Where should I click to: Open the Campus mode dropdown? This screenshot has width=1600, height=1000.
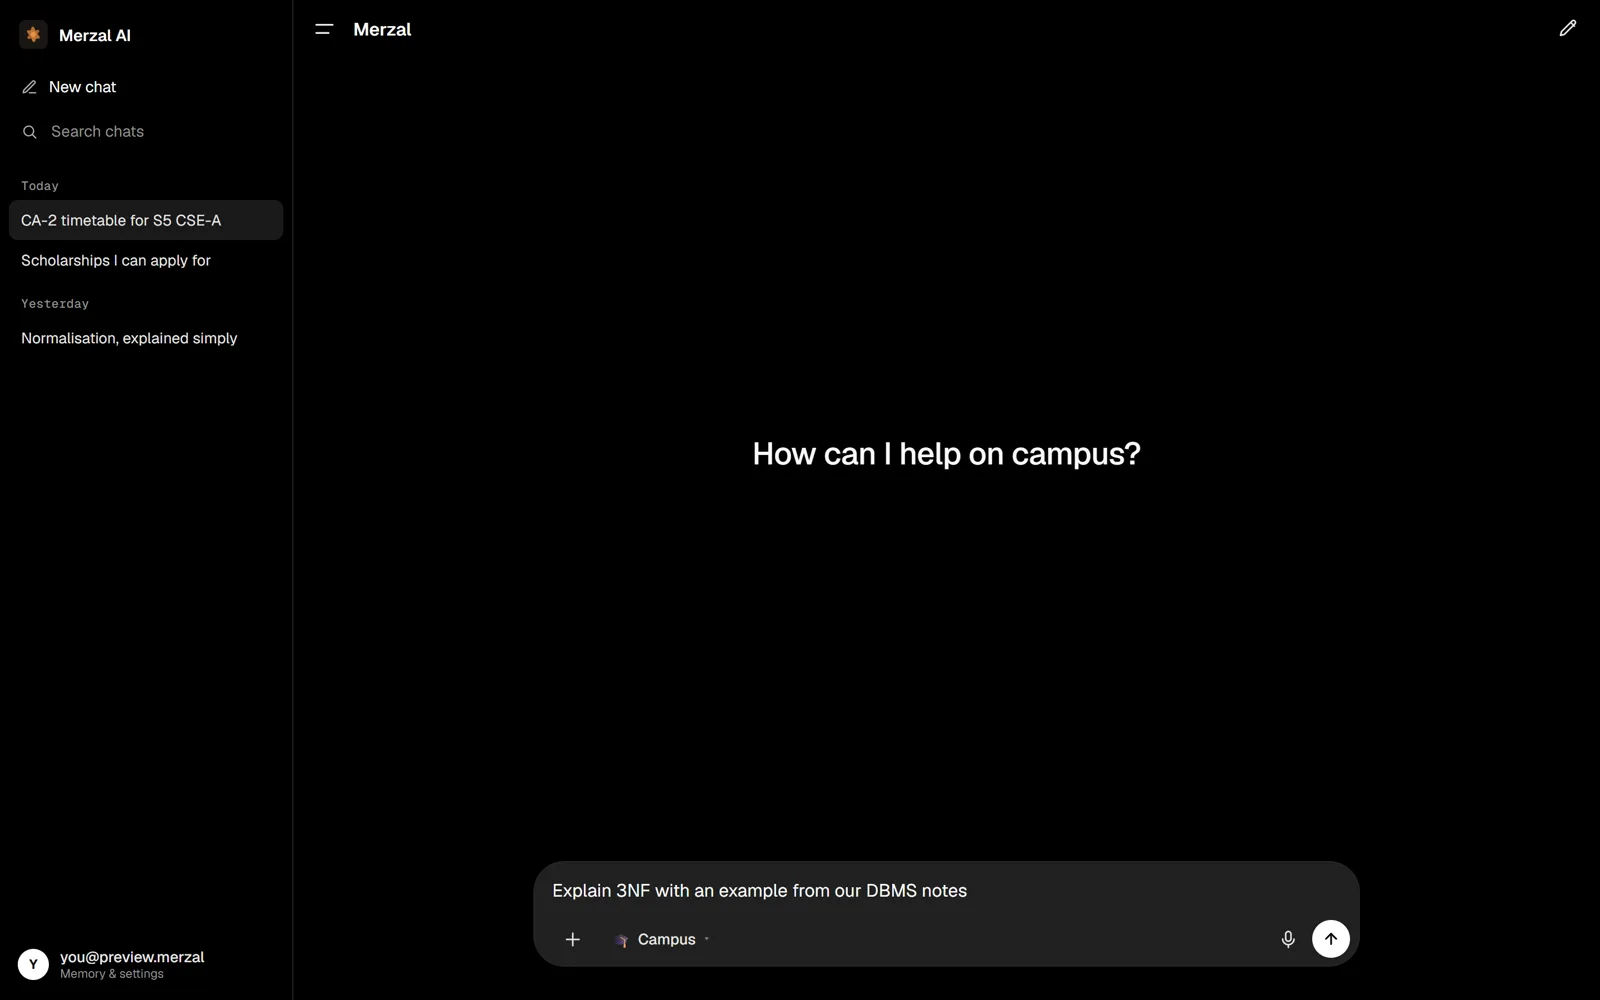[x=661, y=939]
